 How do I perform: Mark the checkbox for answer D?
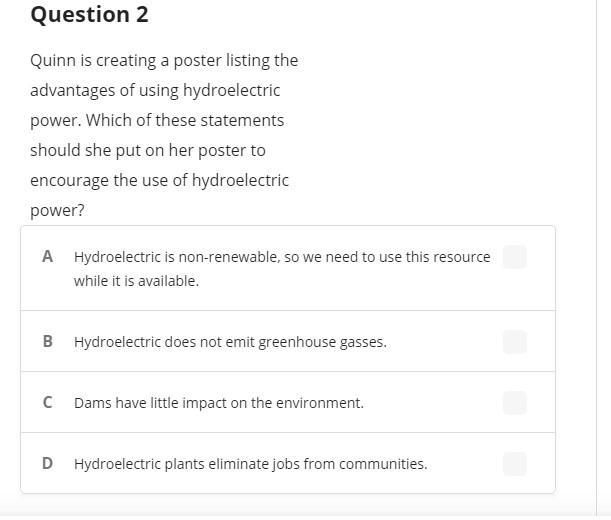tap(514, 464)
